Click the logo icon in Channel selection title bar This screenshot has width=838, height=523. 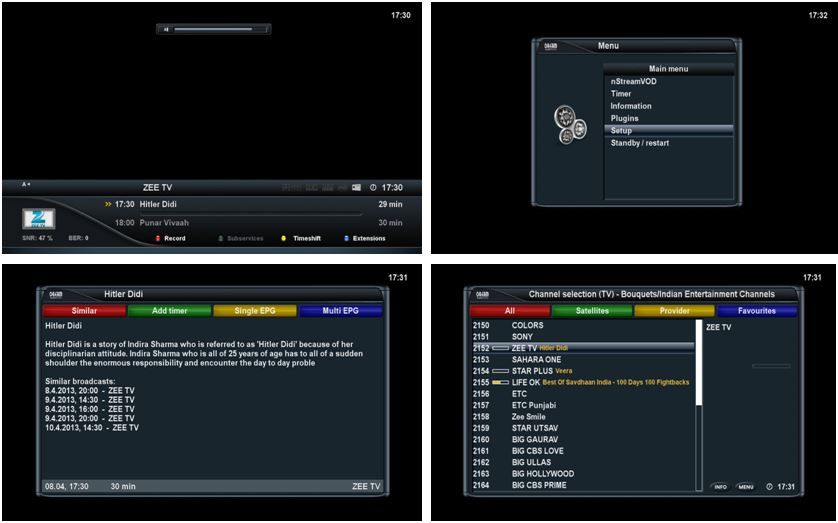[x=483, y=294]
